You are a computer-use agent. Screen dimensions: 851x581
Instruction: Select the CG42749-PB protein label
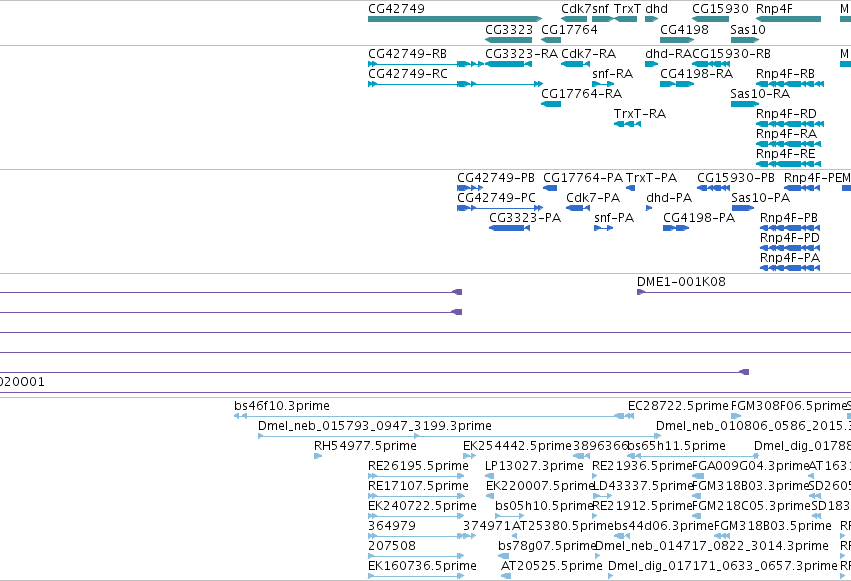click(496, 178)
